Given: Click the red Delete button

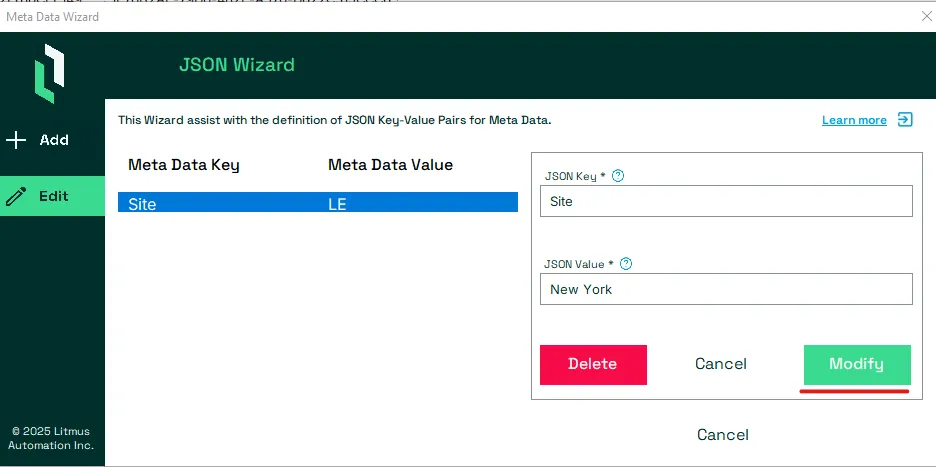Looking at the screenshot, I should click(593, 364).
